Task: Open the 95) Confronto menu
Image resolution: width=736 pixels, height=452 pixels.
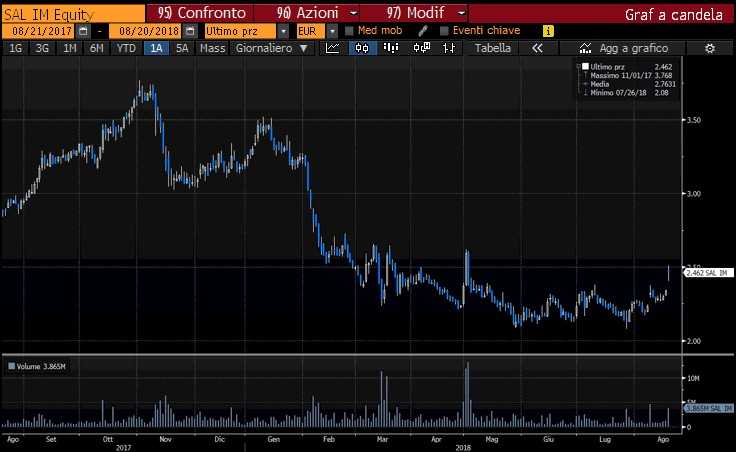Action: (201, 13)
